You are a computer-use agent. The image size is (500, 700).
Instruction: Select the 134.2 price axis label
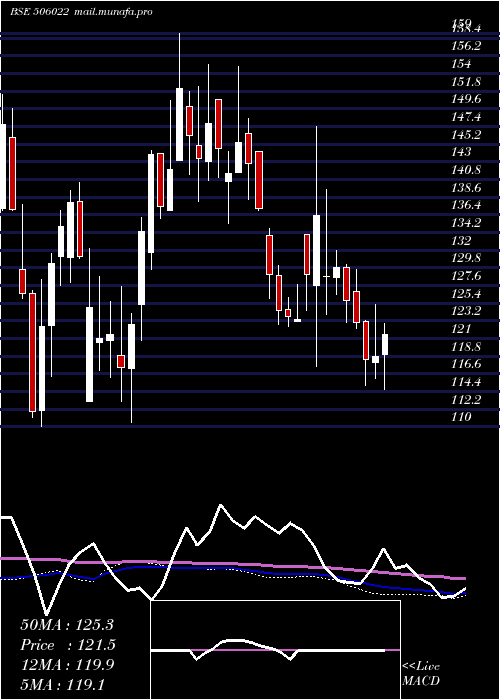pyautogui.click(x=465, y=223)
